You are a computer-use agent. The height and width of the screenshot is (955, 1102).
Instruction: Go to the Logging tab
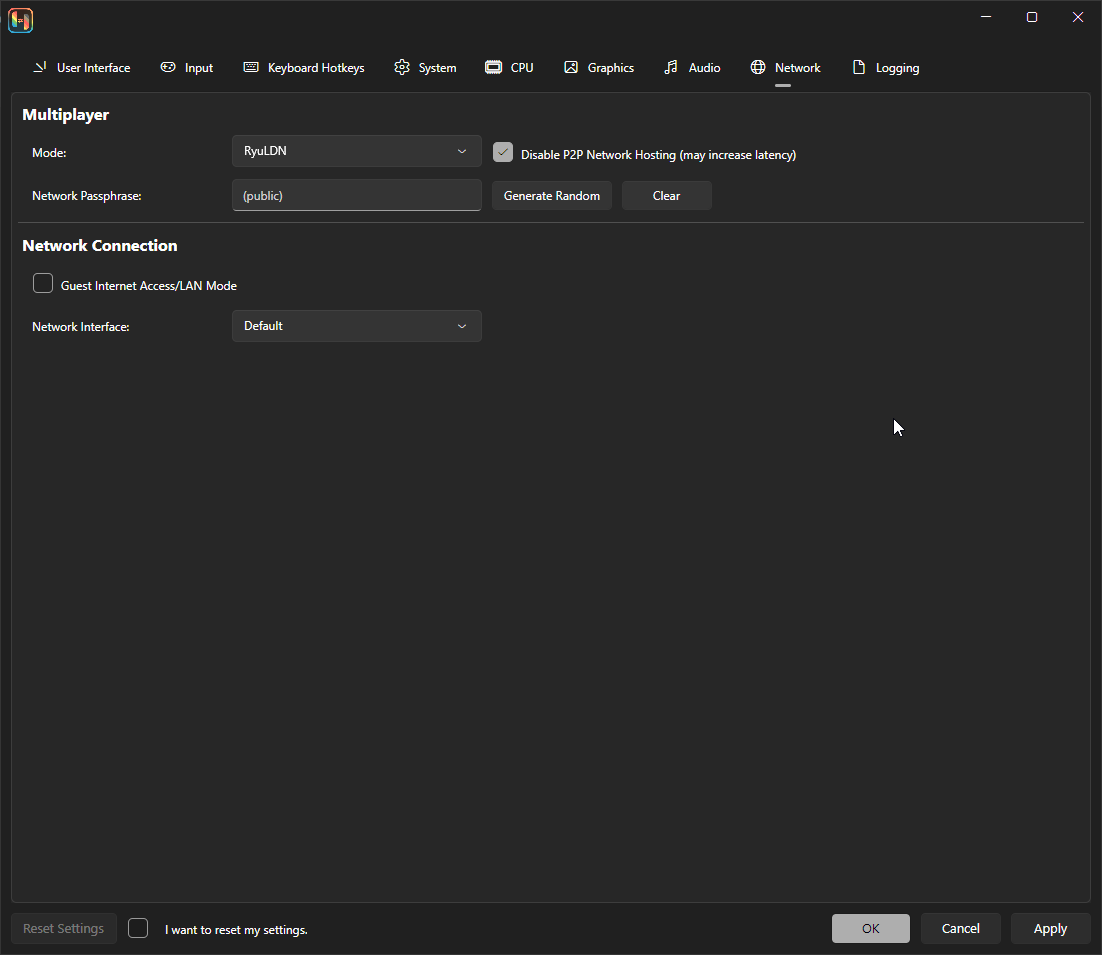pyautogui.click(x=886, y=67)
